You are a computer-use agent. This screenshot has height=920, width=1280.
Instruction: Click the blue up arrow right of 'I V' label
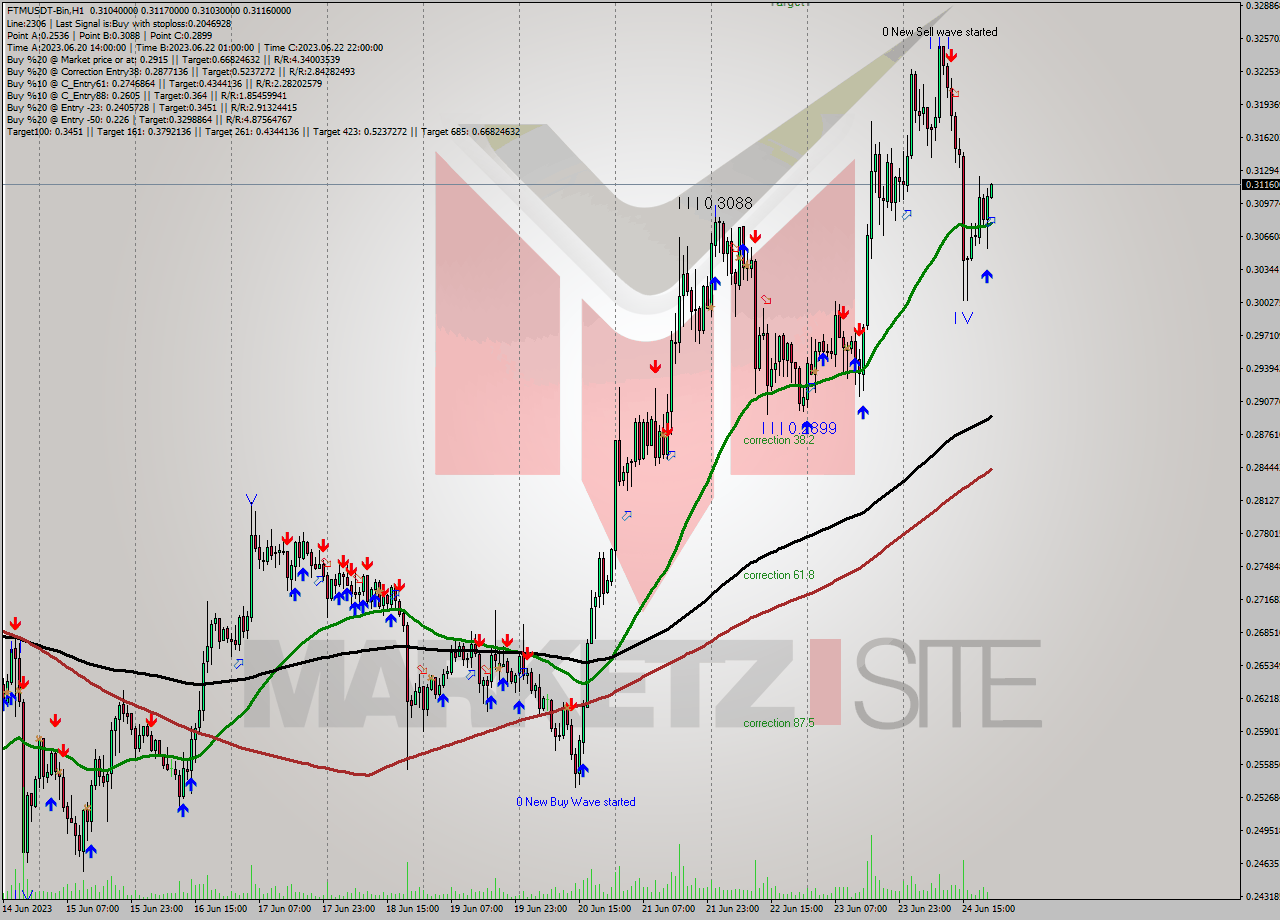tap(987, 276)
